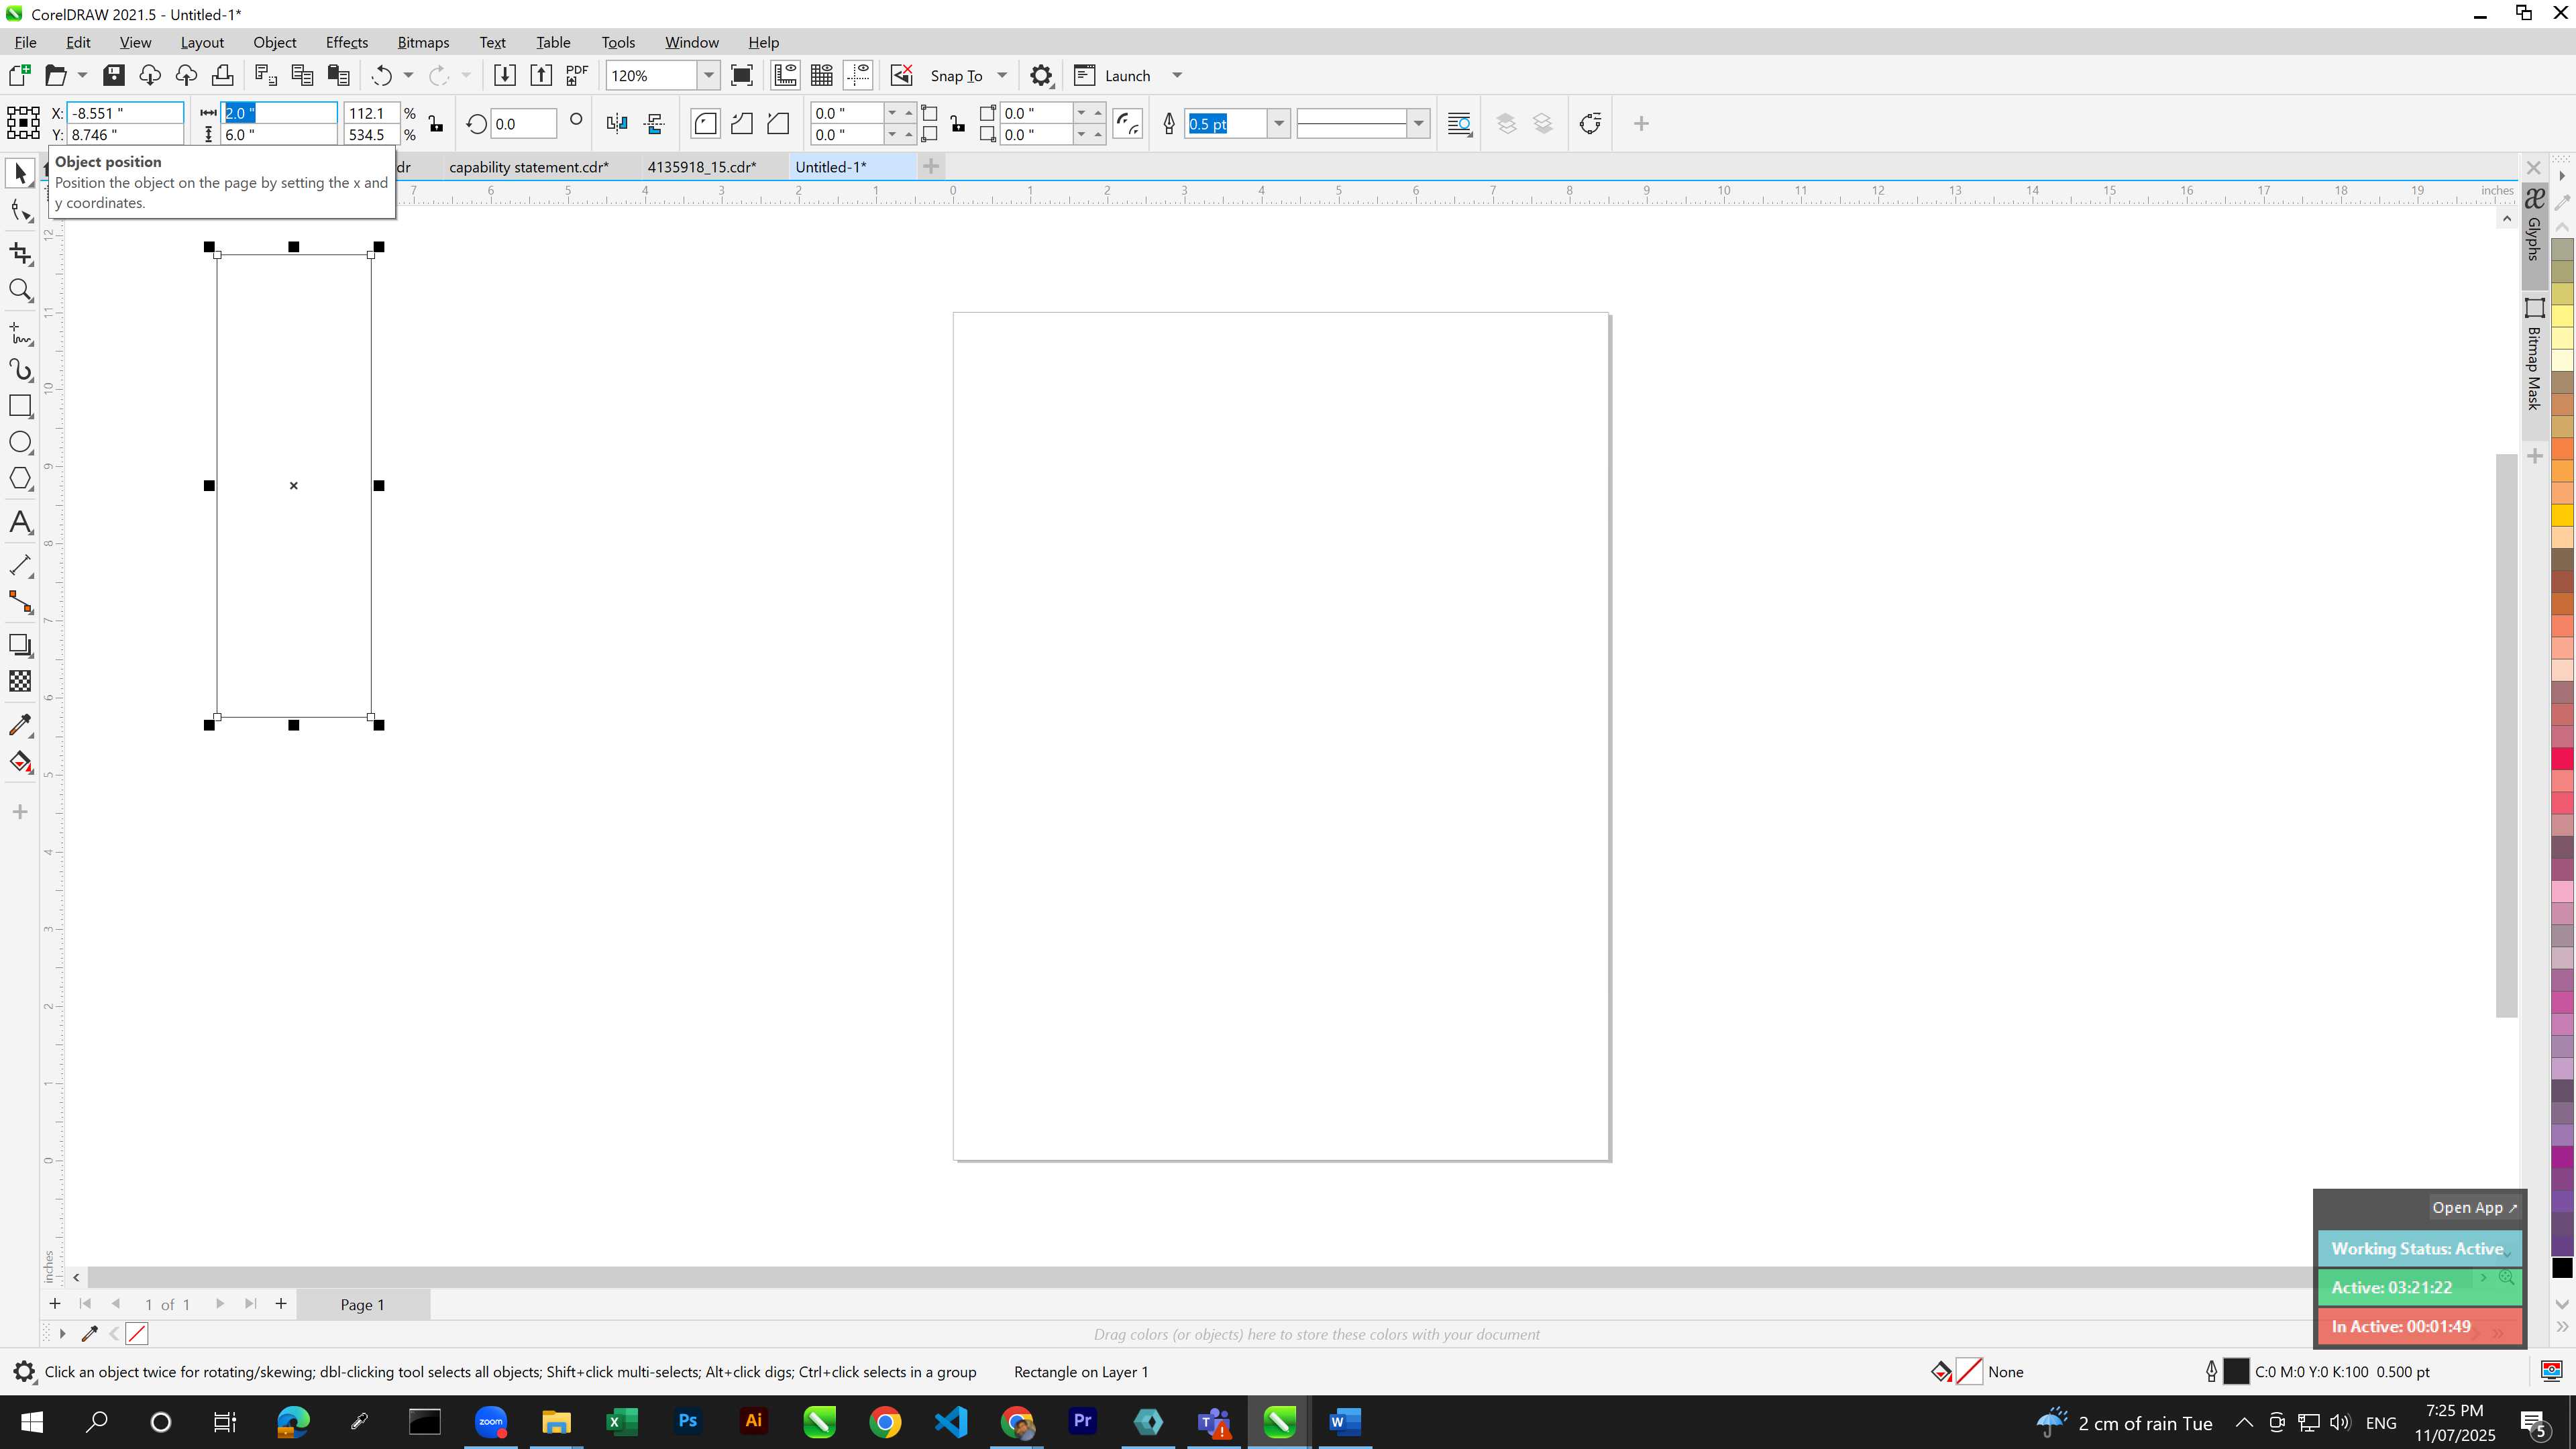
Task: Toggle Show guidelines button
Action: tap(858, 75)
